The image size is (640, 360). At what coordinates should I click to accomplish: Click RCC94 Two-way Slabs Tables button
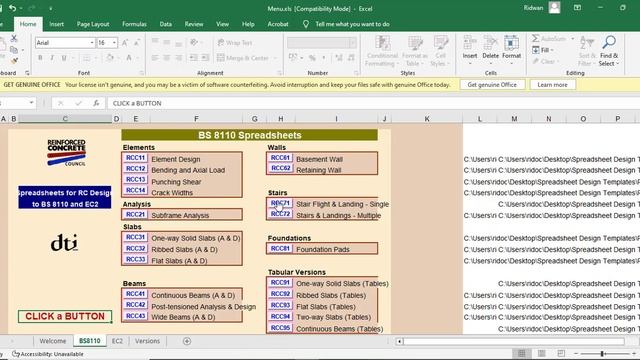click(x=280, y=316)
